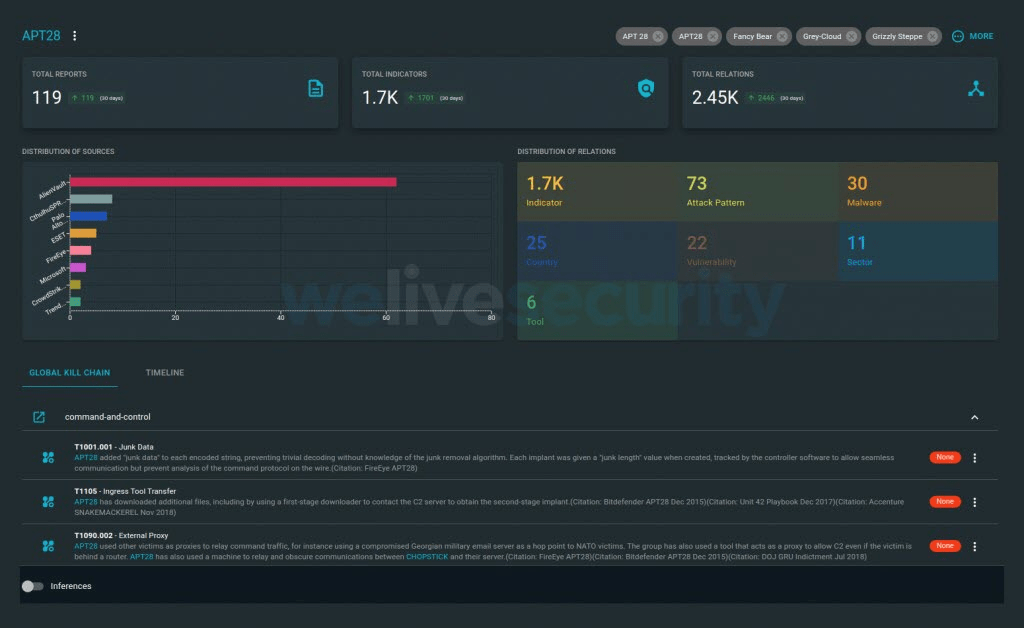1024x628 pixels.
Task: Collapse the command-and-control section
Action: [975, 417]
